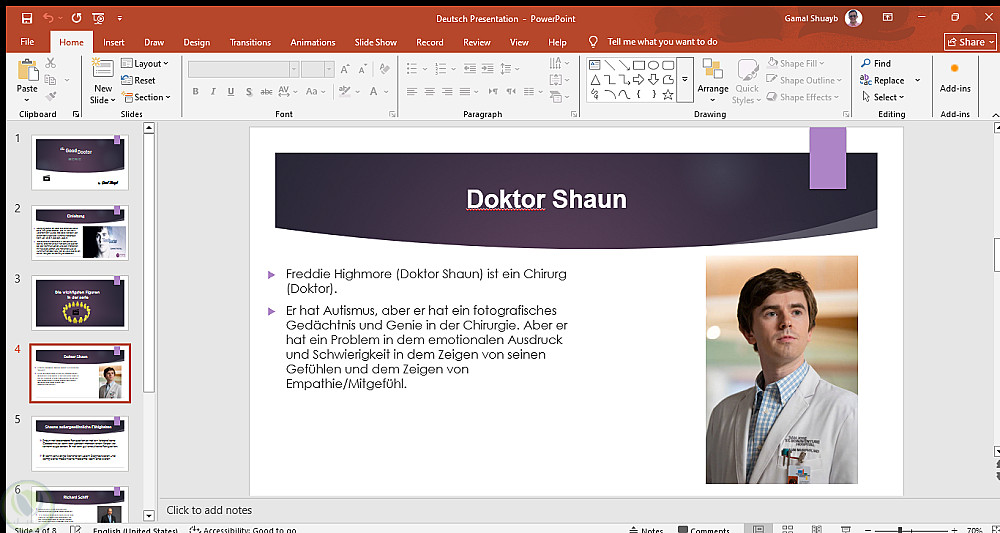Screen dimensions: 1000x533
Task: Insert a New Slide from the ribbon
Action: click(102, 70)
